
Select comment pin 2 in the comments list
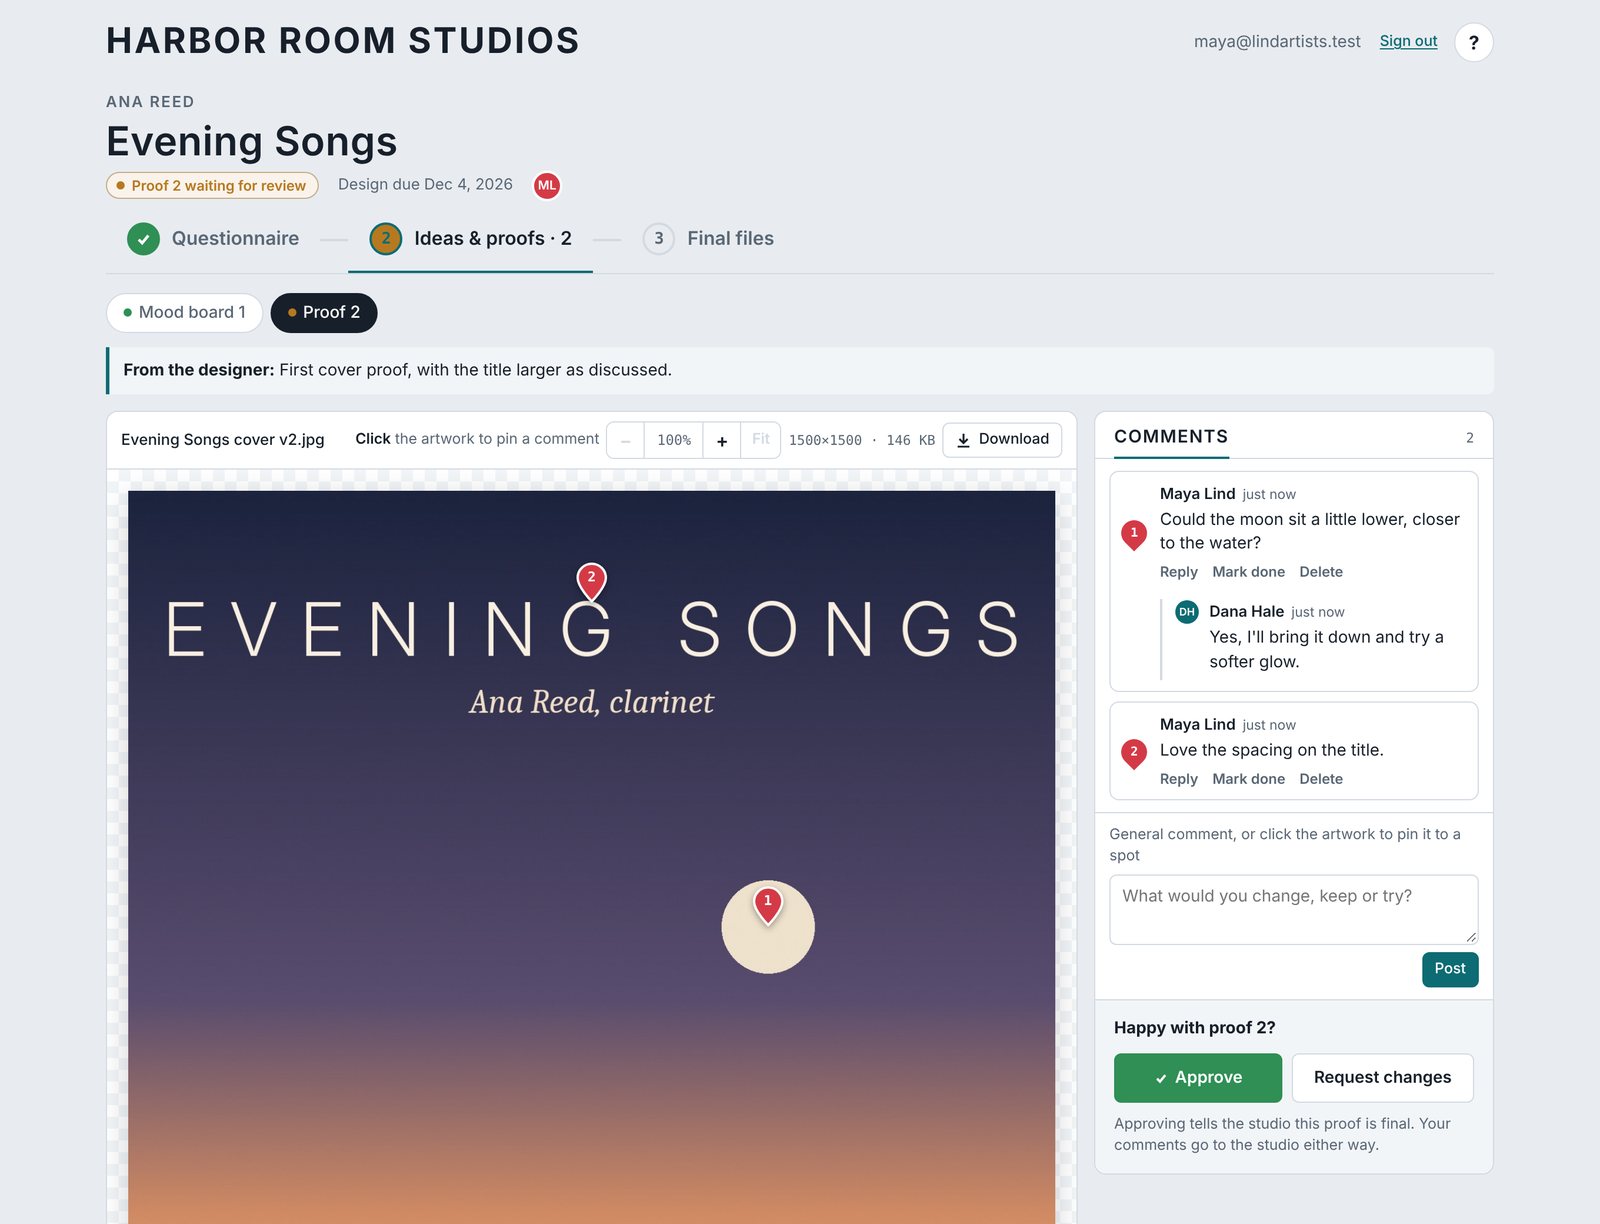[1134, 753]
